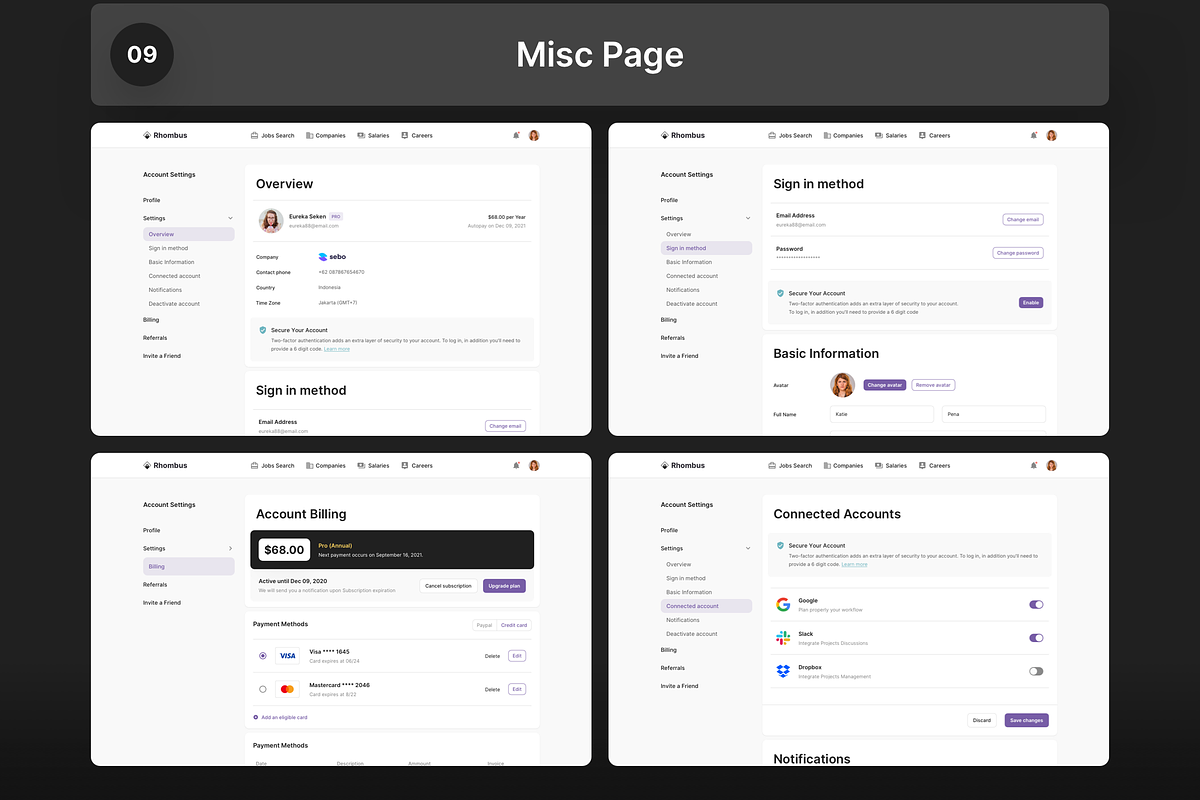Select the Mastercard **** 2046 radio button
This screenshot has height=800, width=1200.
(263, 689)
